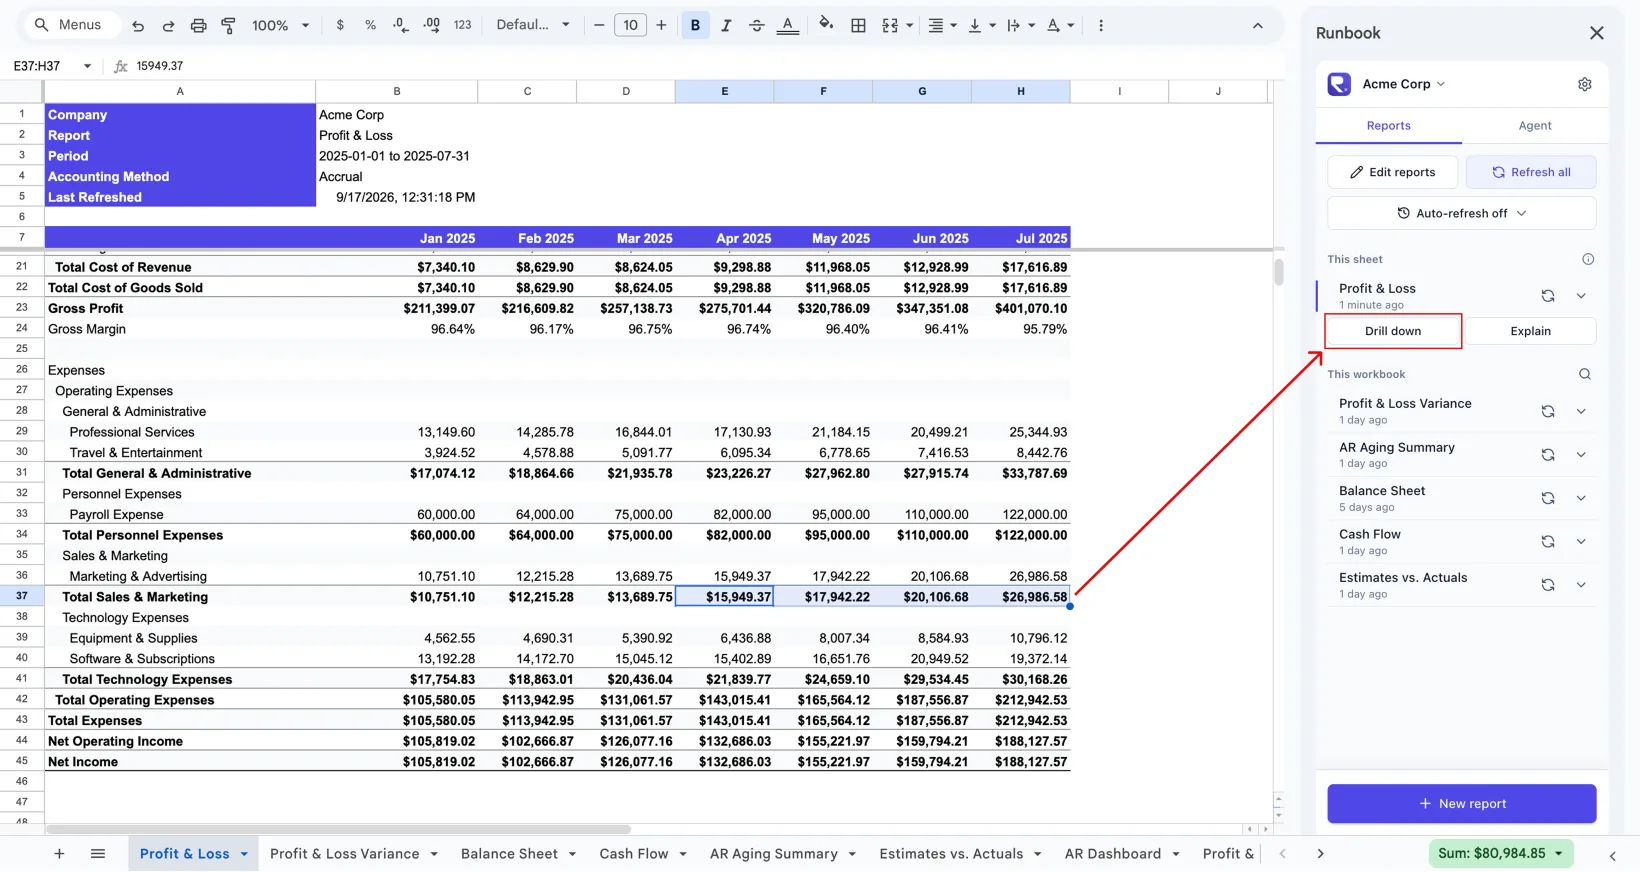This screenshot has height=872, width=1640.
Task: Open the Sum summary dropdown
Action: click(x=1501, y=853)
